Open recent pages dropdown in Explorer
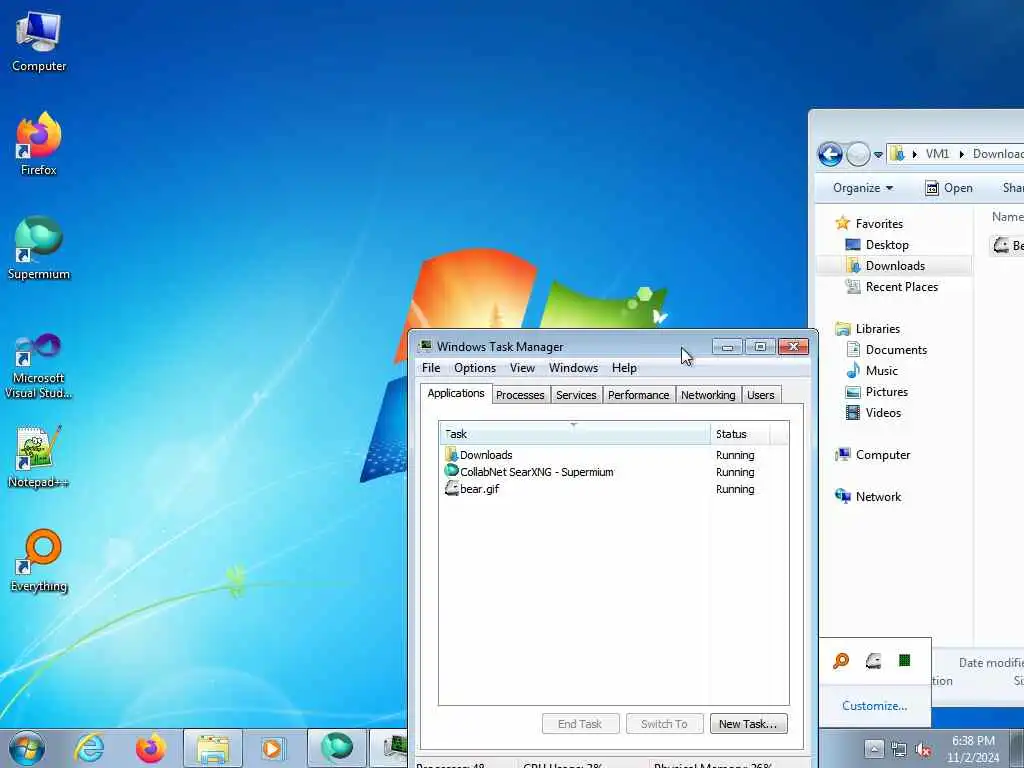The height and width of the screenshot is (768, 1024). click(x=878, y=155)
